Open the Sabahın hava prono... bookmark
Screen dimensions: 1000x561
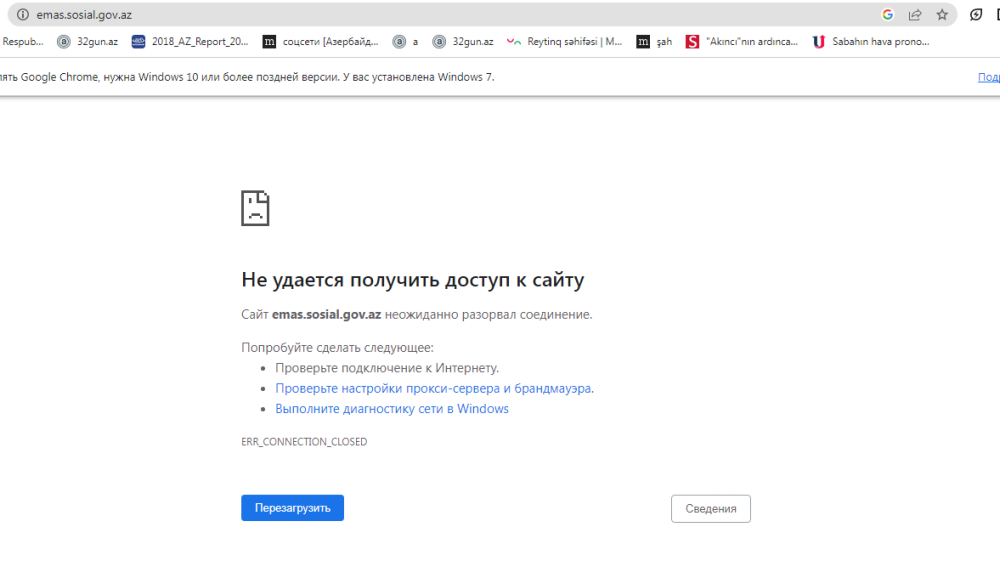(x=870, y=42)
